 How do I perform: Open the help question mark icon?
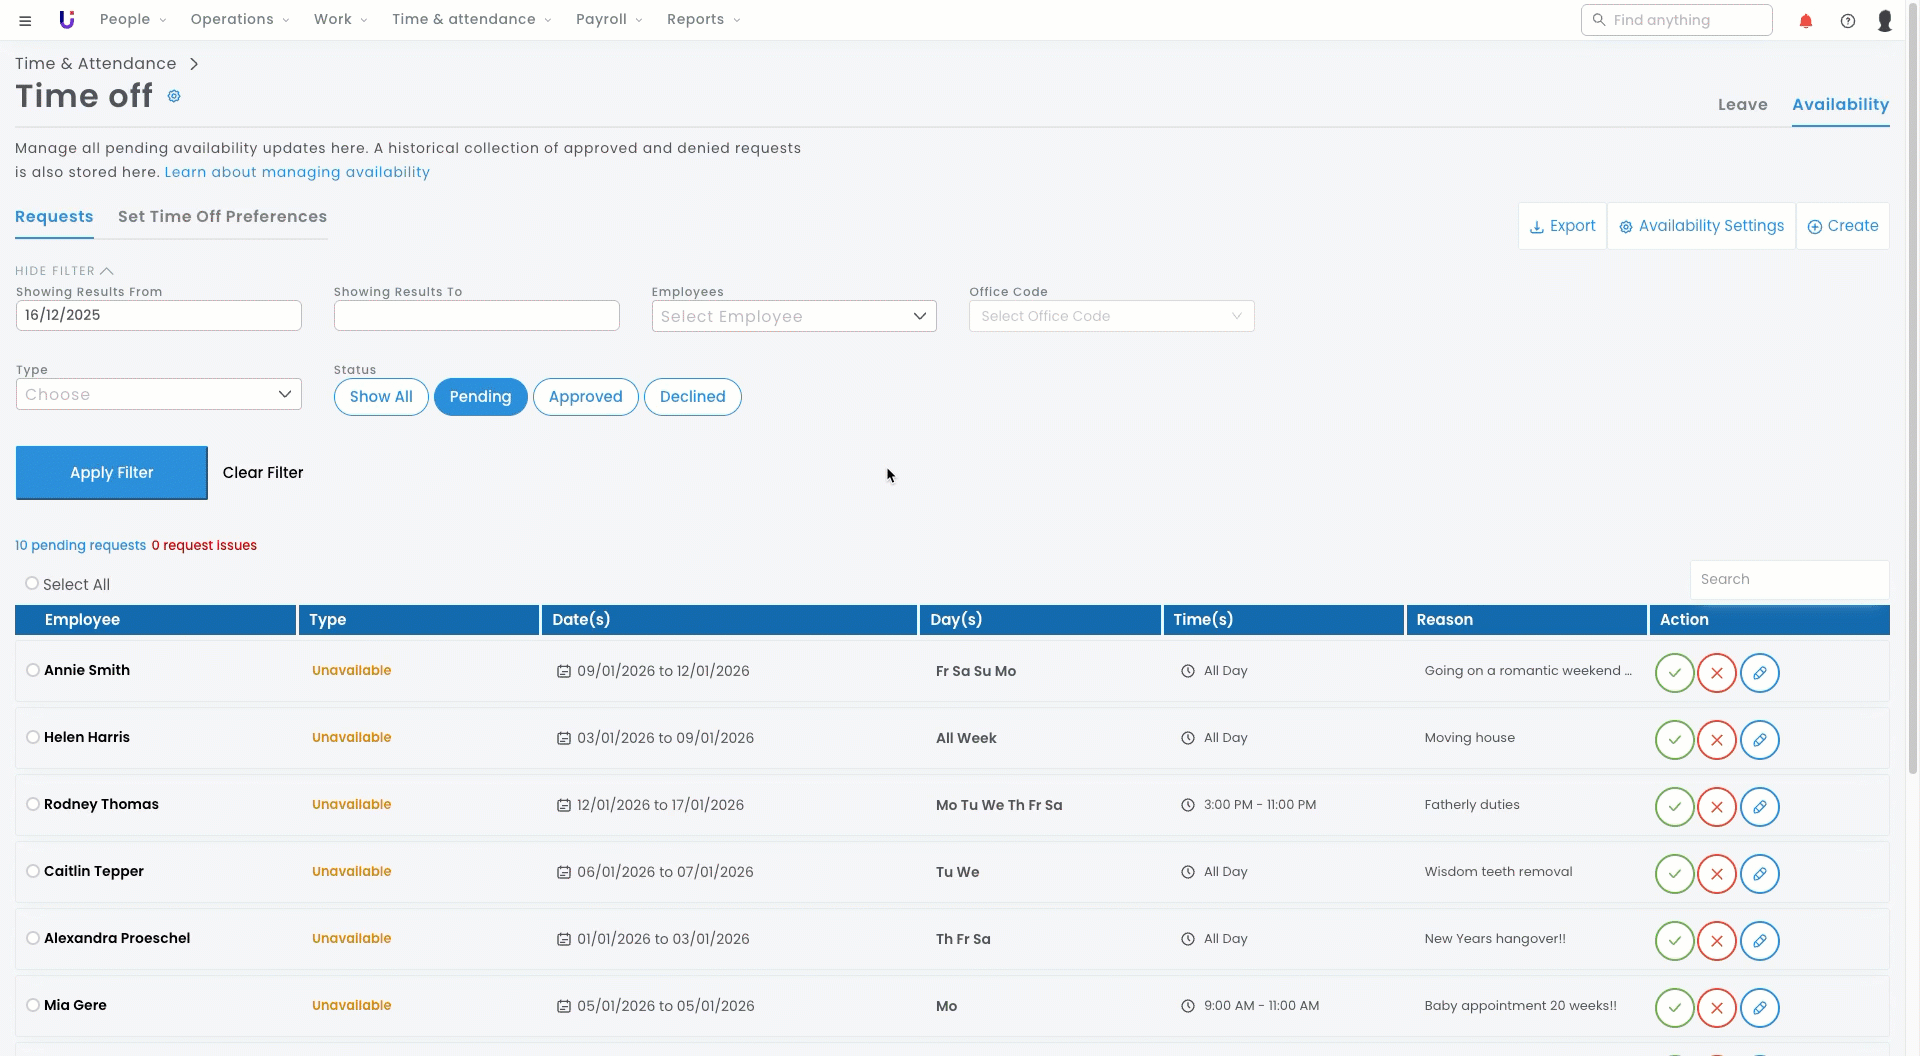click(1847, 21)
